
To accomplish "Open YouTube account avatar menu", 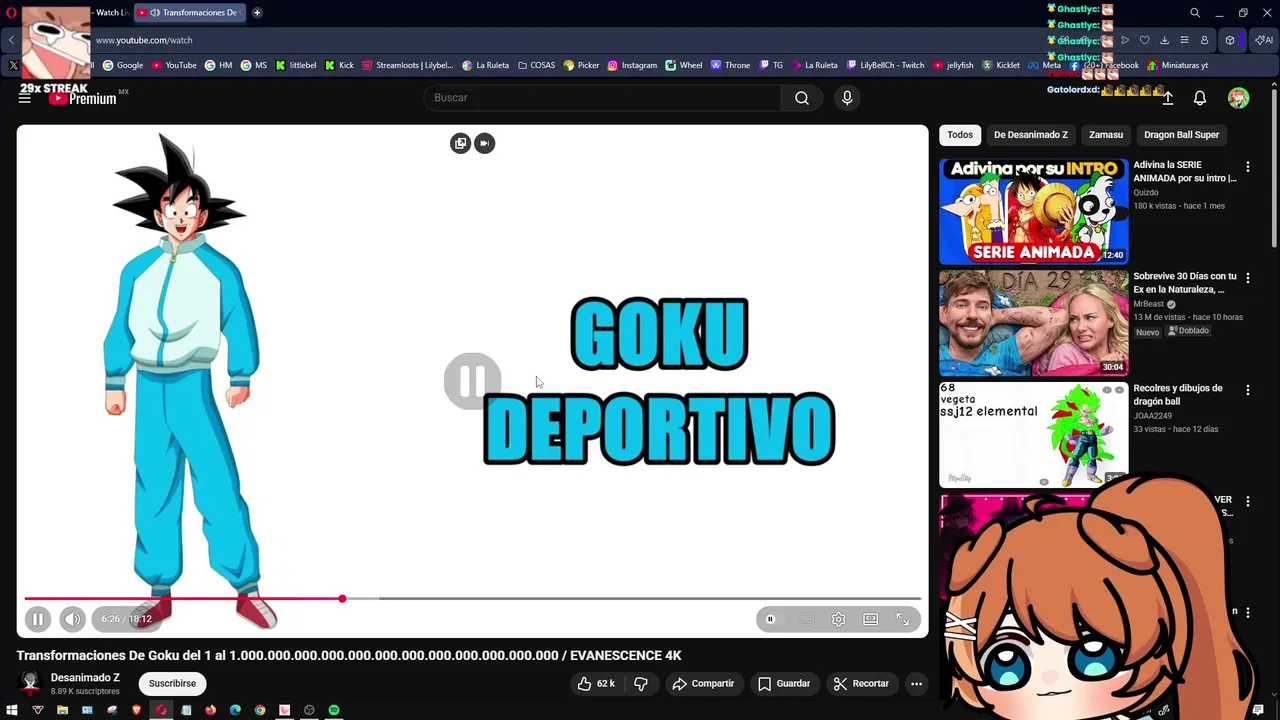I will click(1238, 98).
